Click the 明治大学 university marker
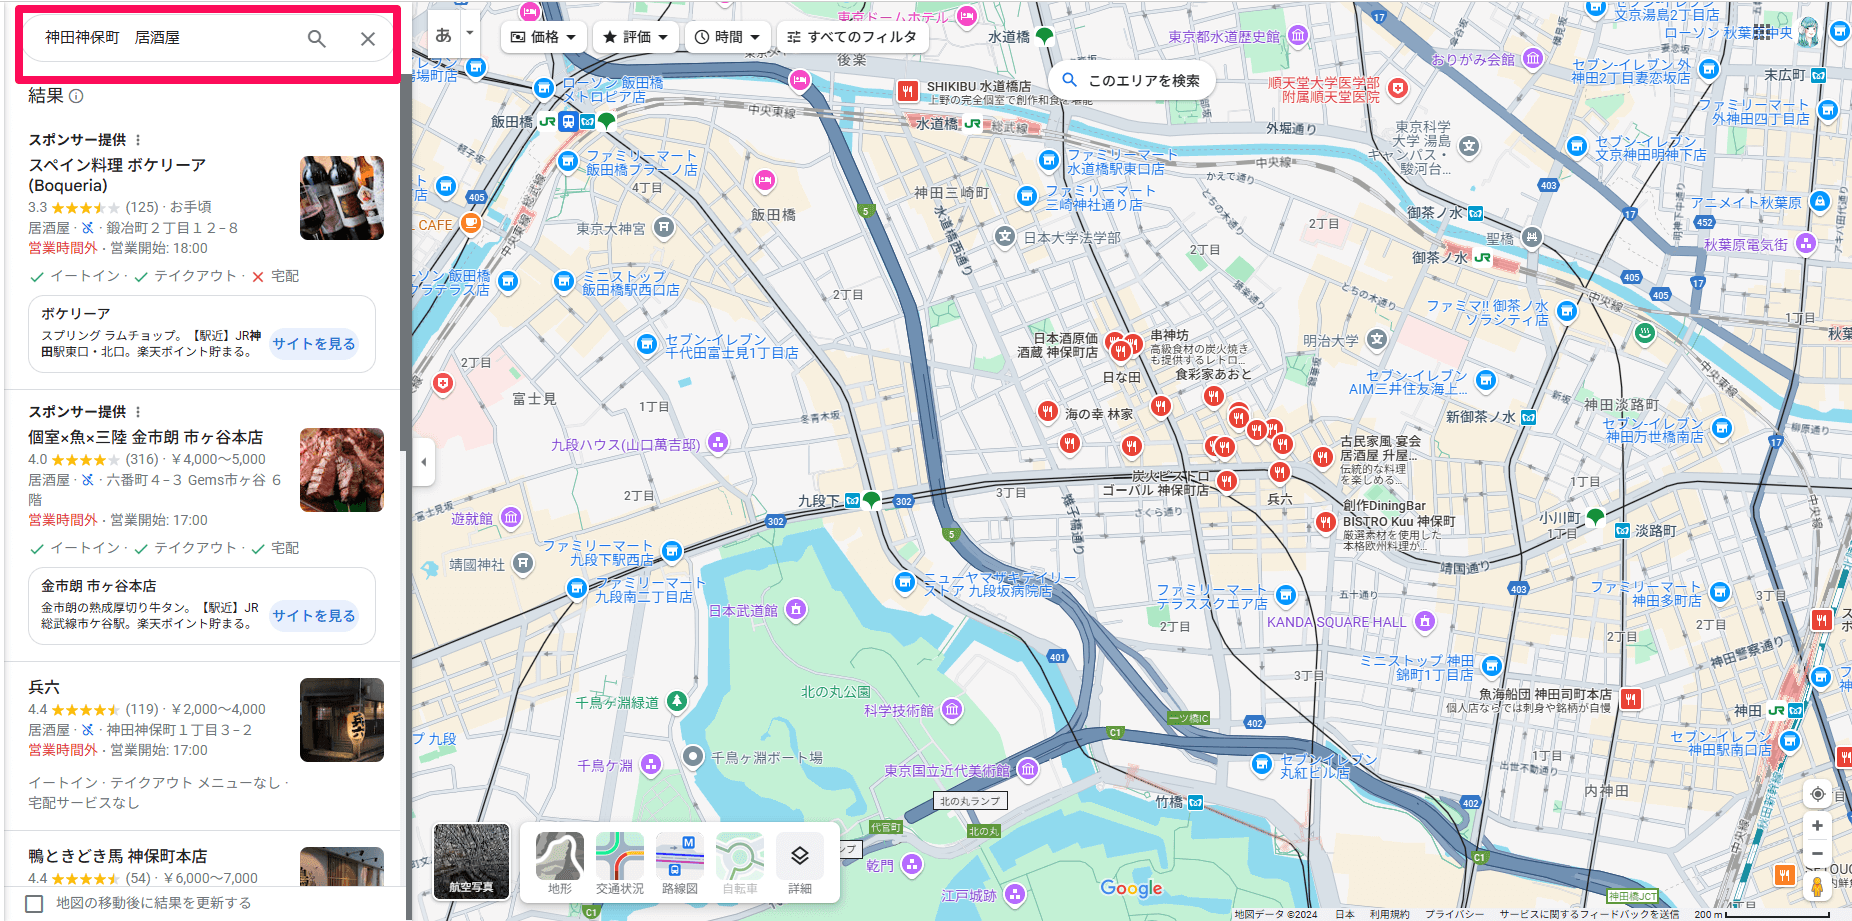This screenshot has height=921, width=1852. 1377,339
